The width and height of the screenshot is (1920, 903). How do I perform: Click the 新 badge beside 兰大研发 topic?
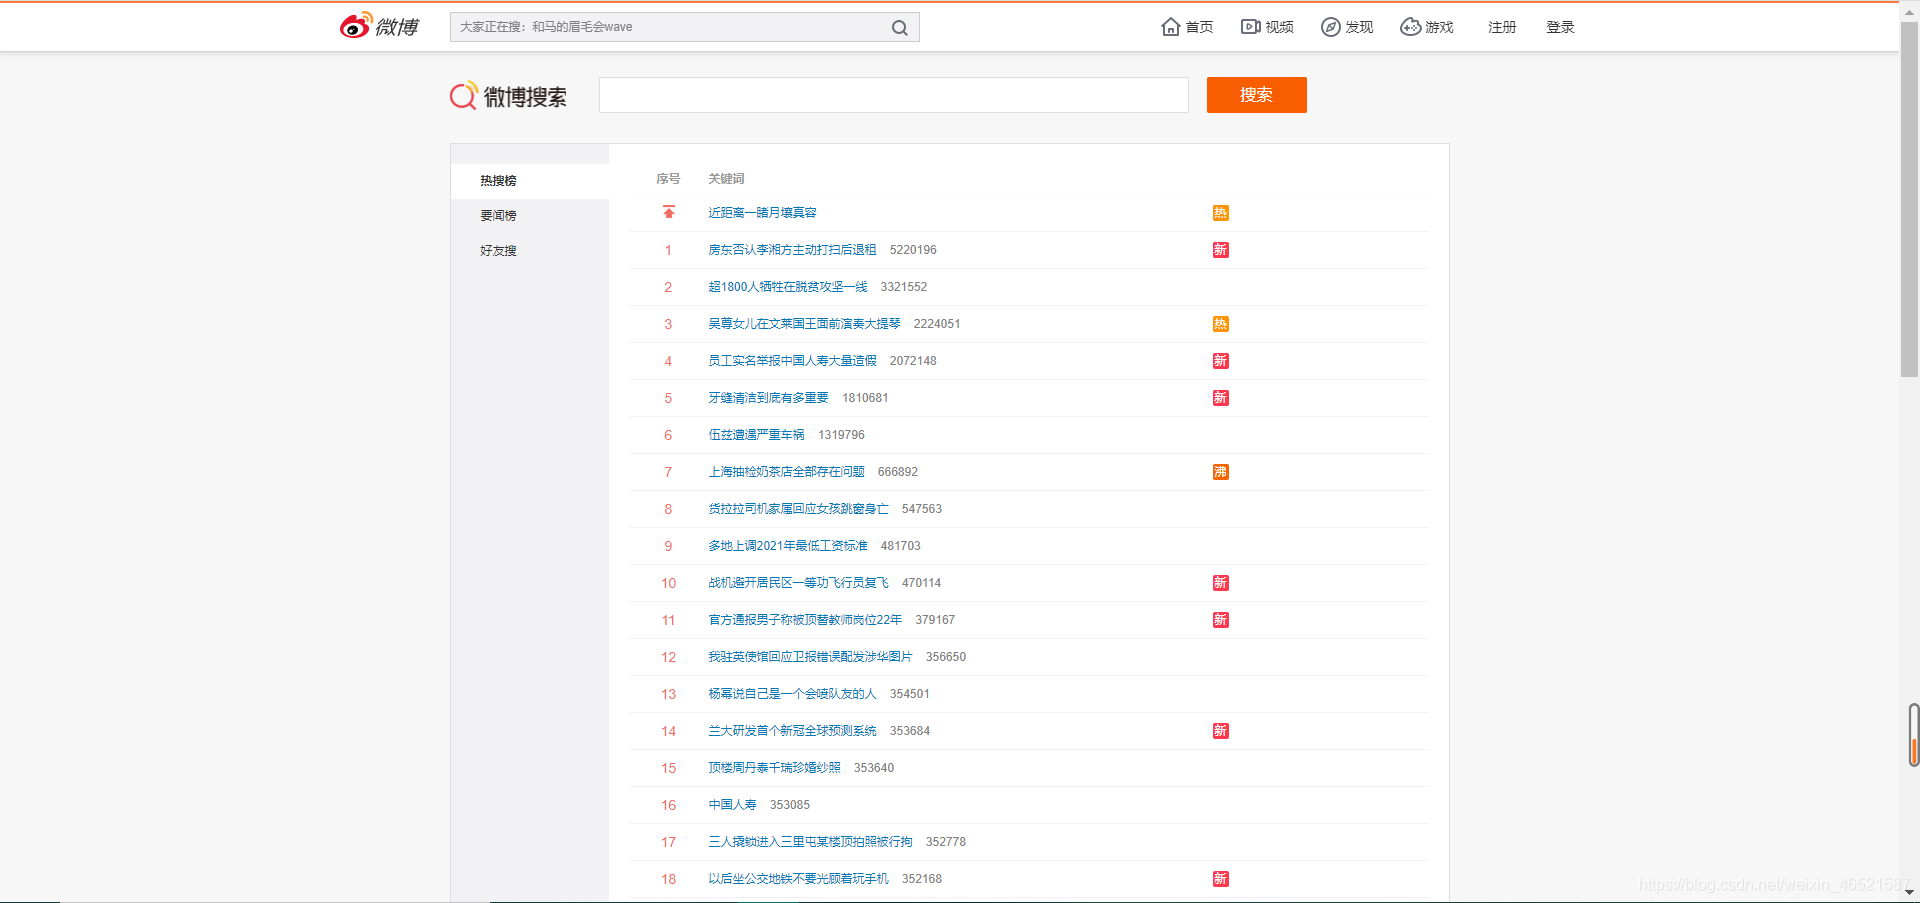click(x=1221, y=731)
